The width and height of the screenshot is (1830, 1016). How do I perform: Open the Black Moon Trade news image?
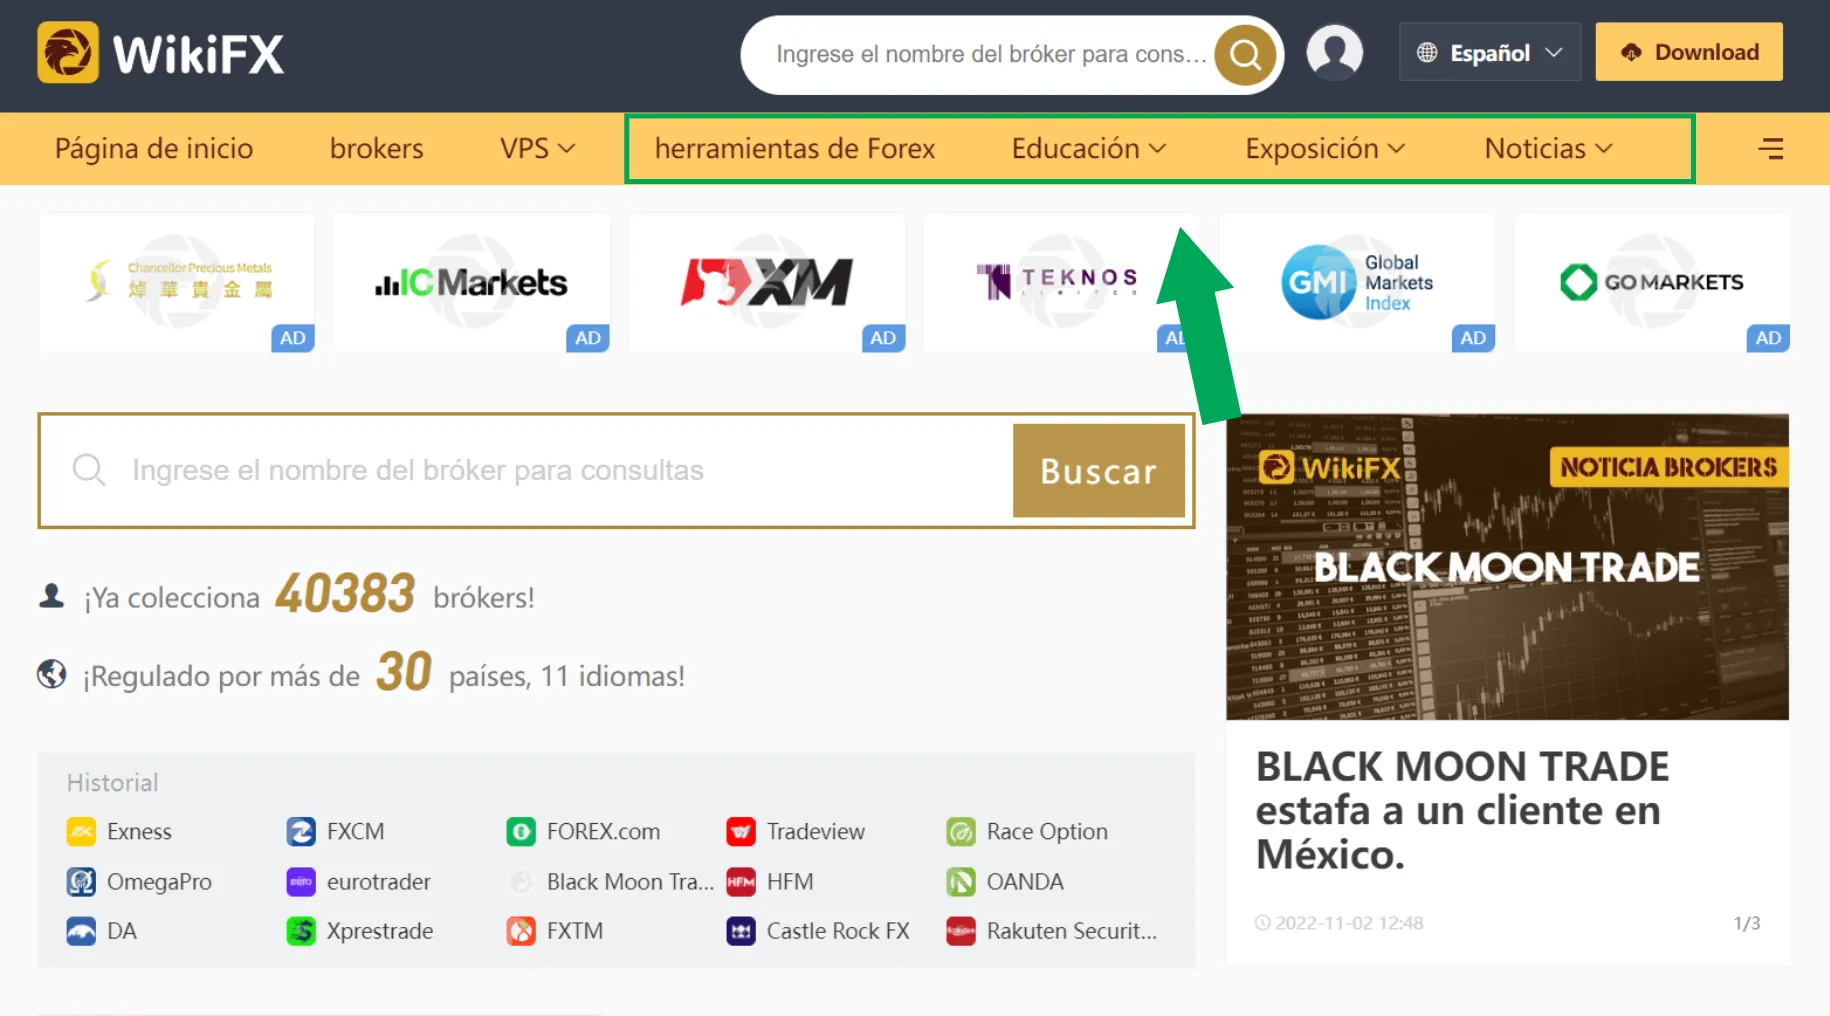click(1507, 567)
